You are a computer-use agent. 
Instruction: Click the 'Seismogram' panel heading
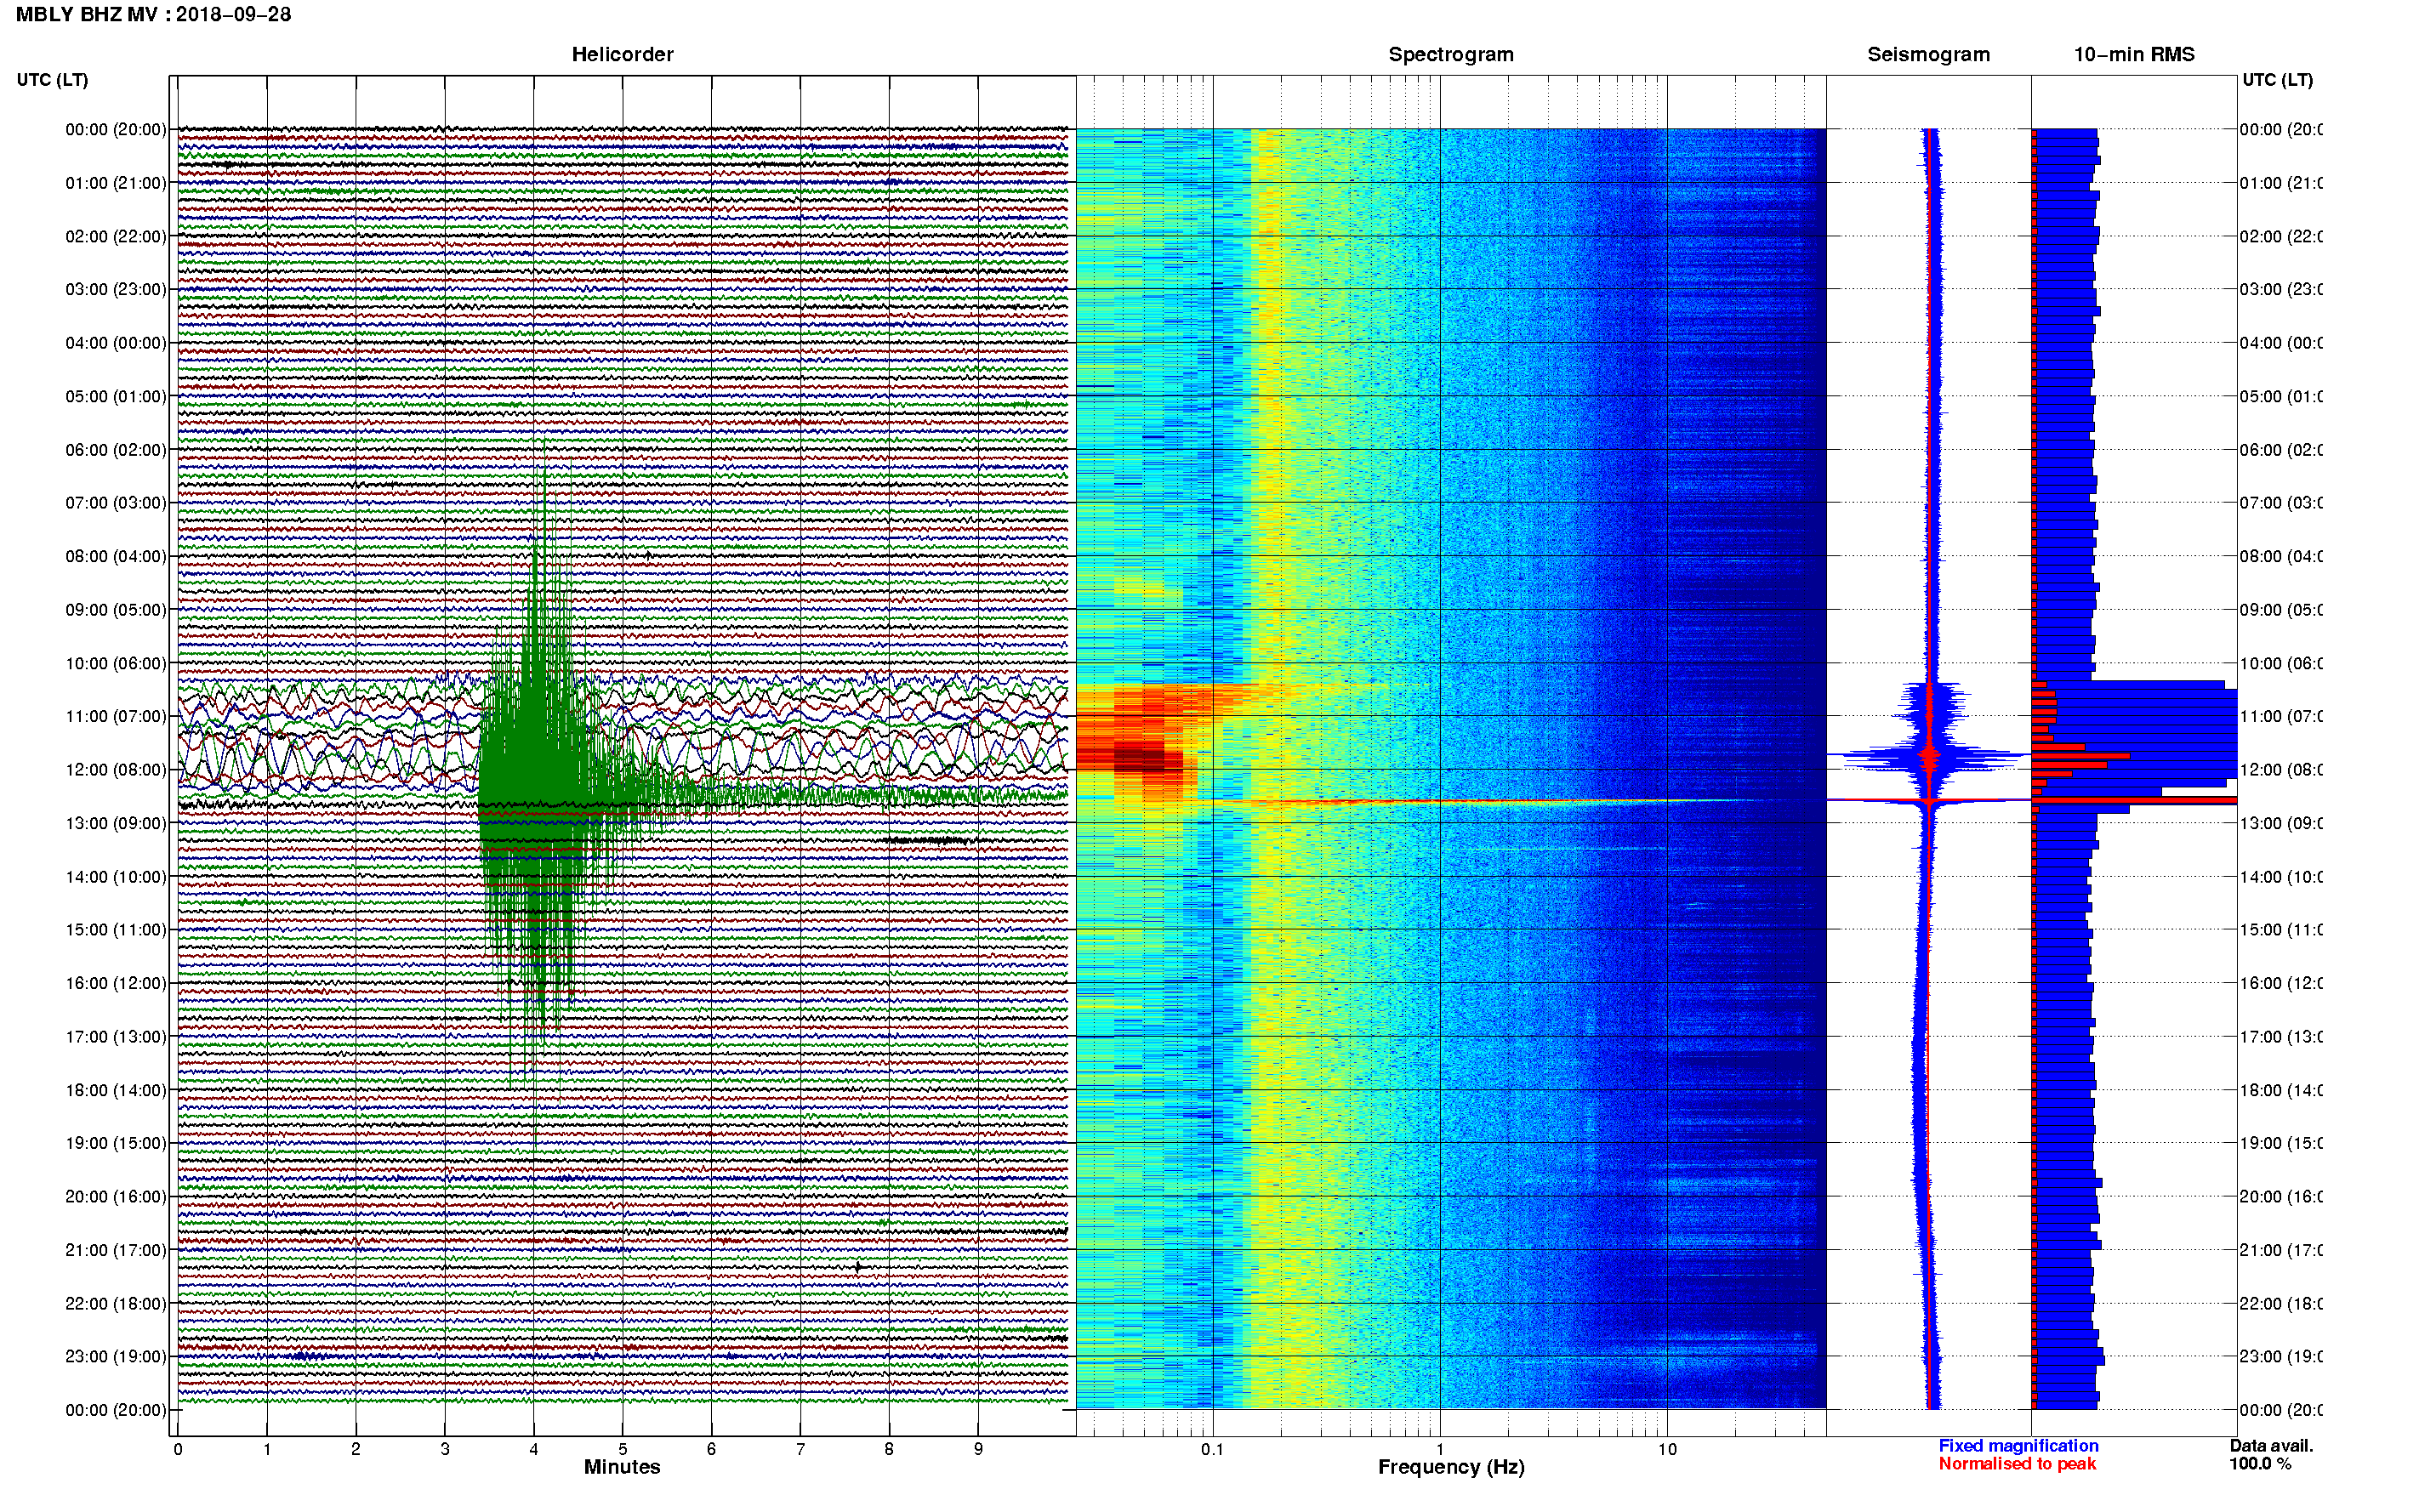click(1928, 54)
